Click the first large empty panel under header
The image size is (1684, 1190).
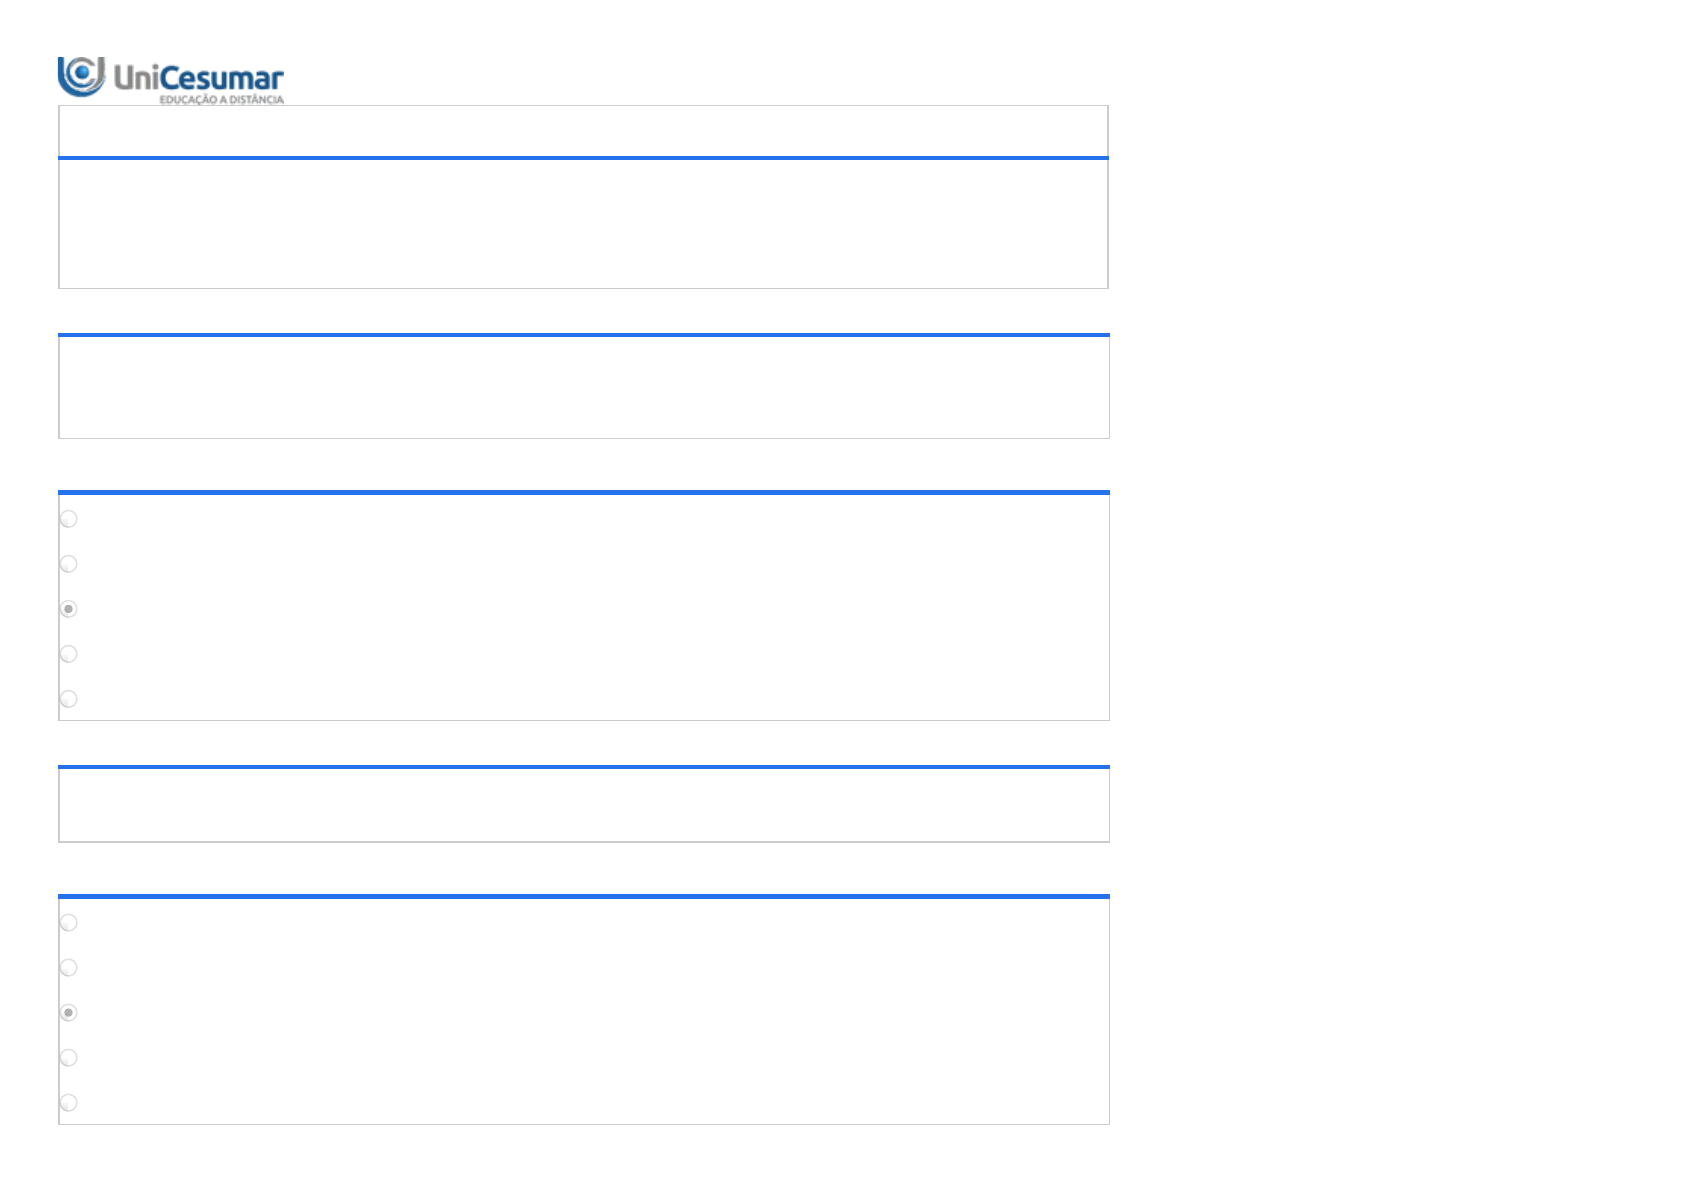(583, 224)
